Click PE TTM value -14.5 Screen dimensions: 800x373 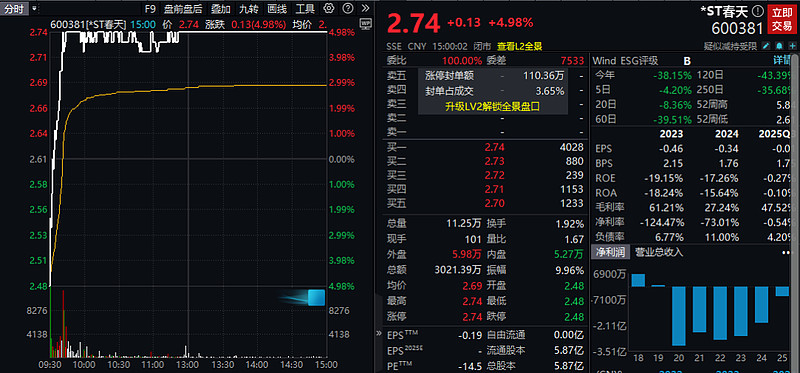click(471, 365)
